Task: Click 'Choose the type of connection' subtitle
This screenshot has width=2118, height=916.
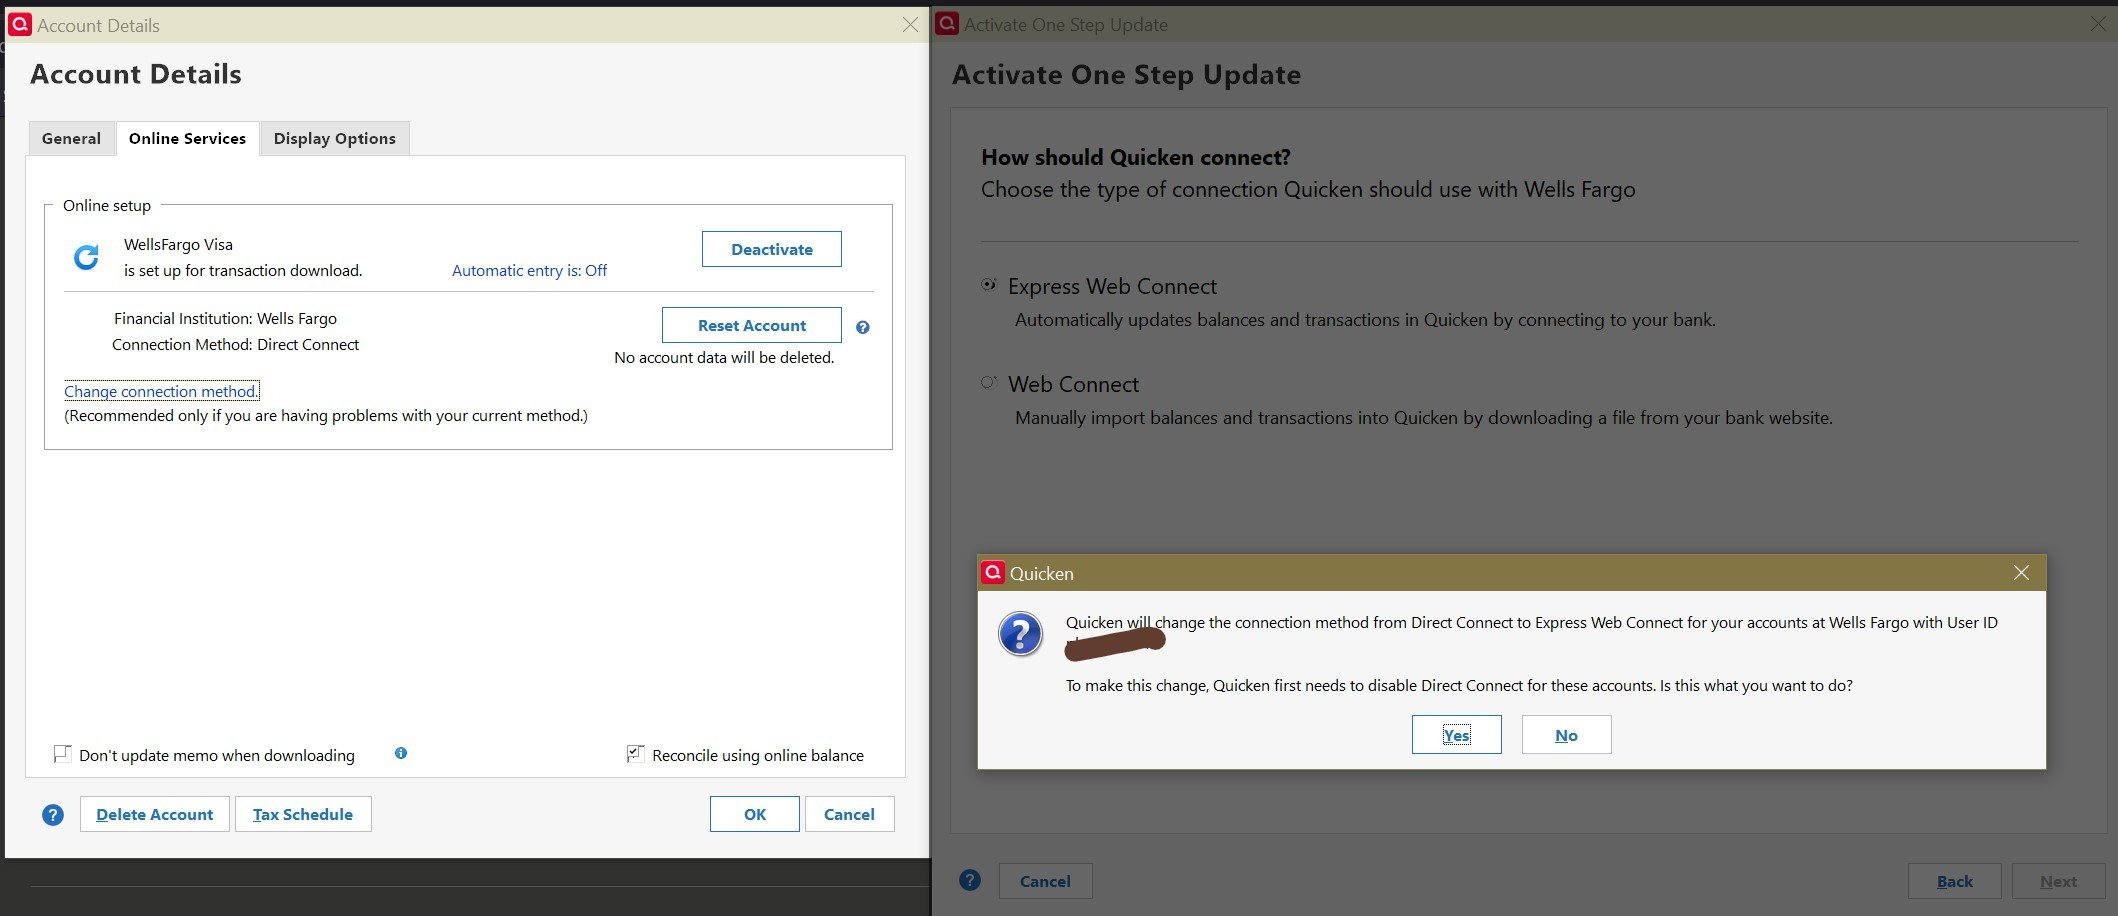Action: pos(1308,189)
